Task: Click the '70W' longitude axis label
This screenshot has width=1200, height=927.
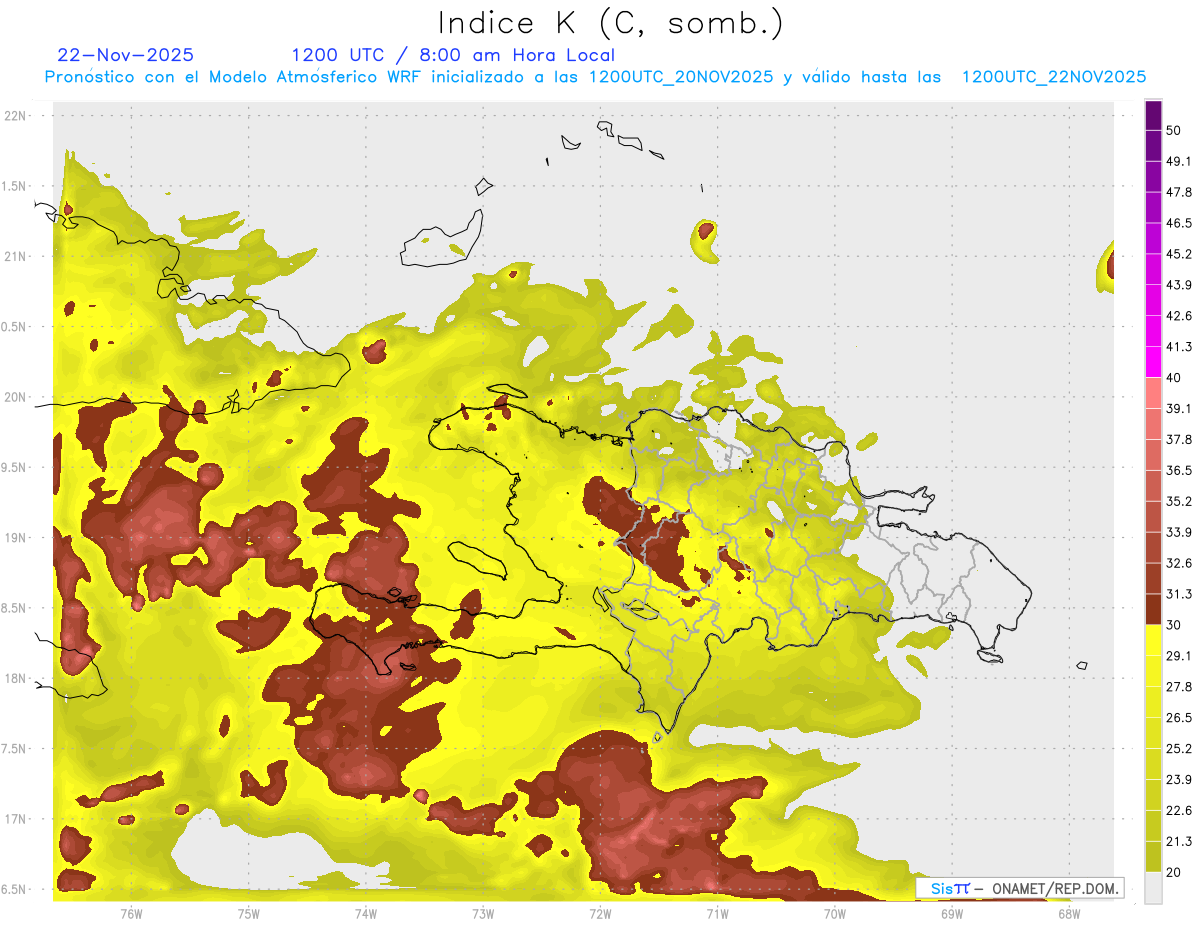Action: point(834,914)
